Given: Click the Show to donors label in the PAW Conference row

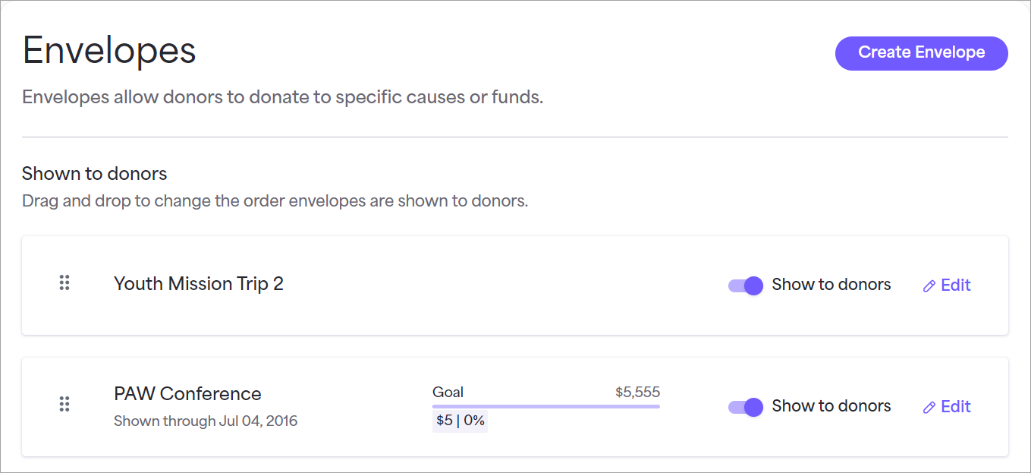Looking at the screenshot, I should [831, 406].
